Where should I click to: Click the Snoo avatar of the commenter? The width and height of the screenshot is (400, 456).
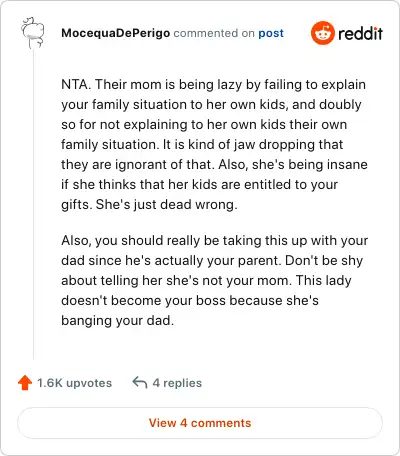33,33
